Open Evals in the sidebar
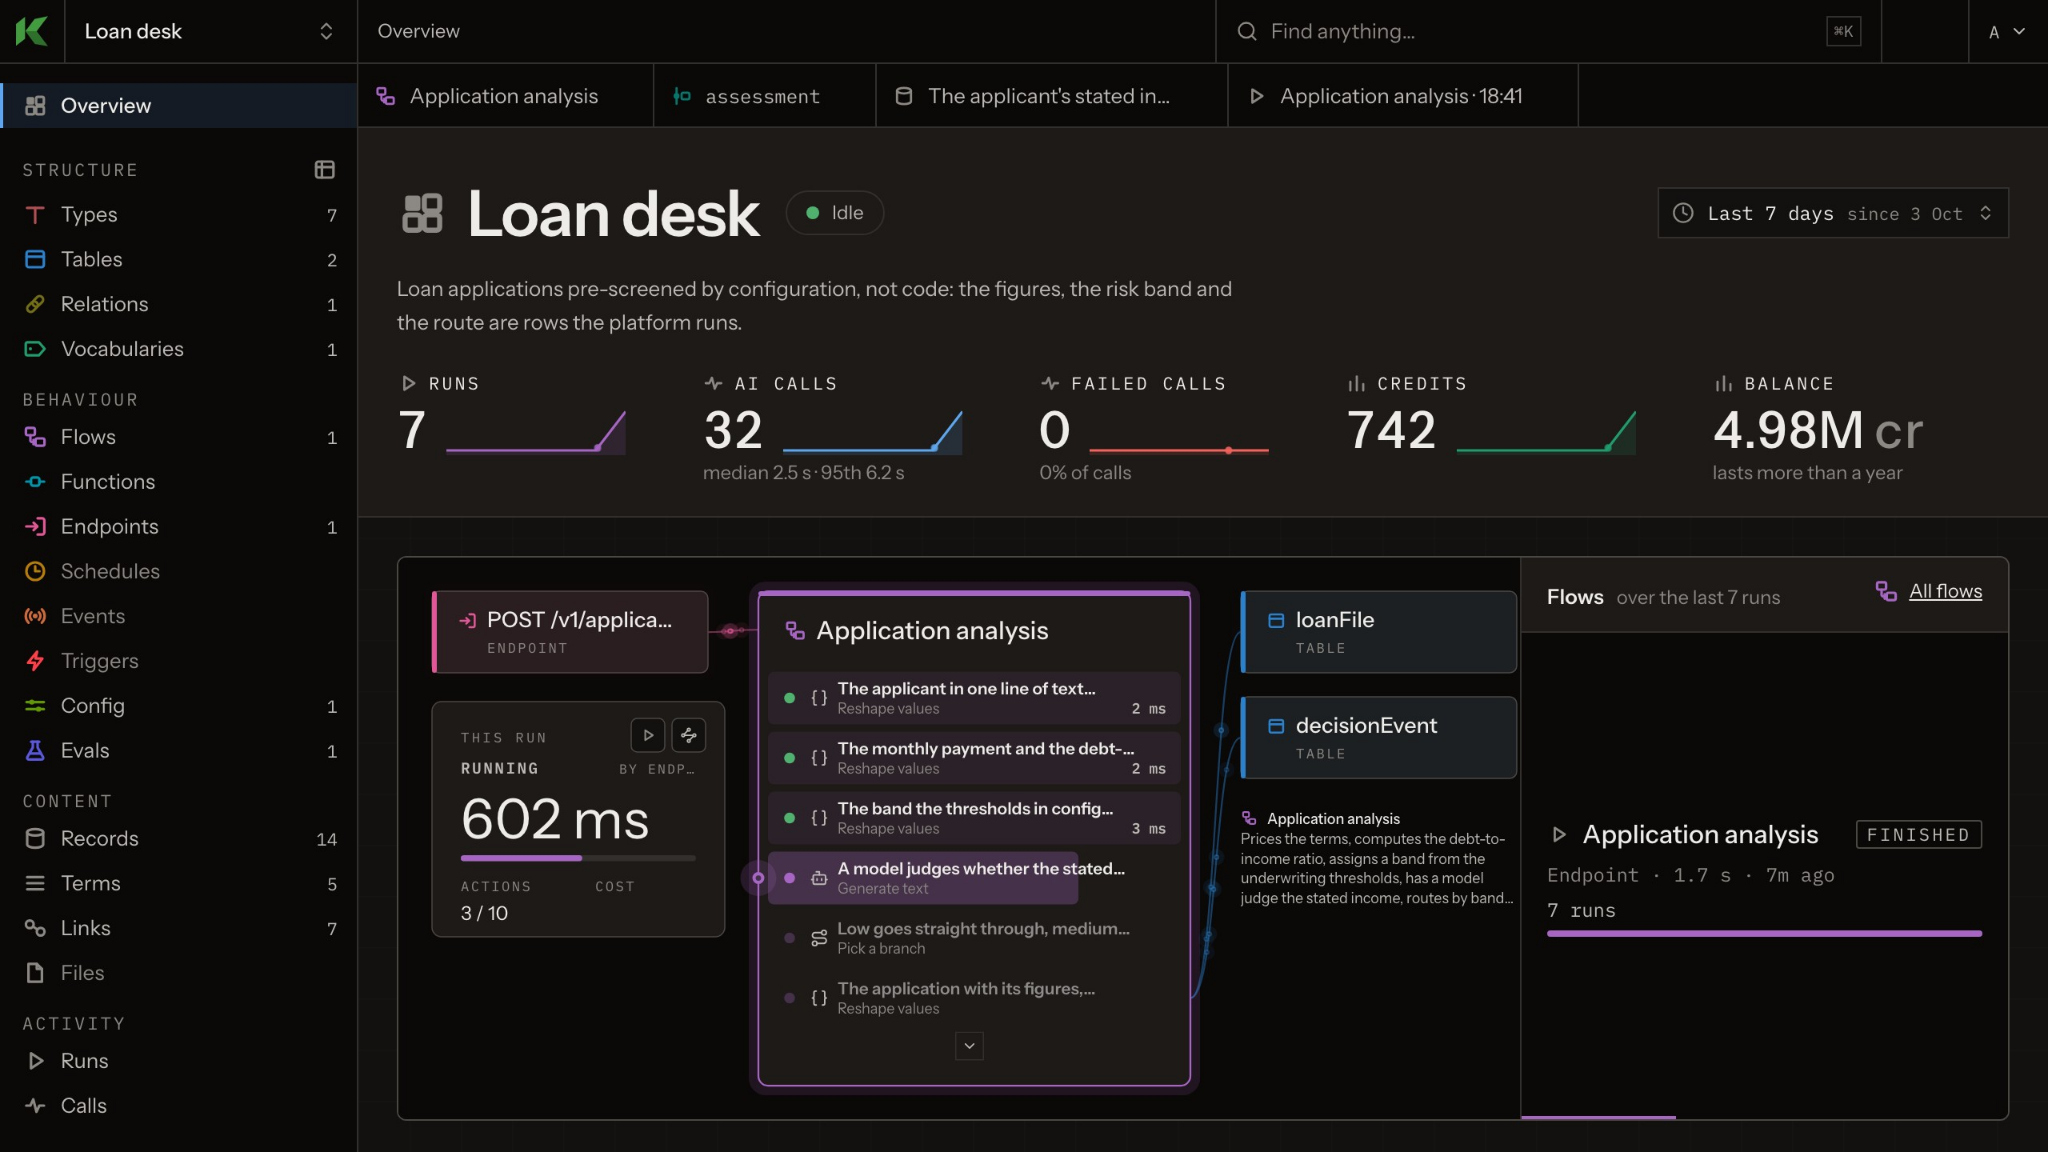 (x=179, y=751)
